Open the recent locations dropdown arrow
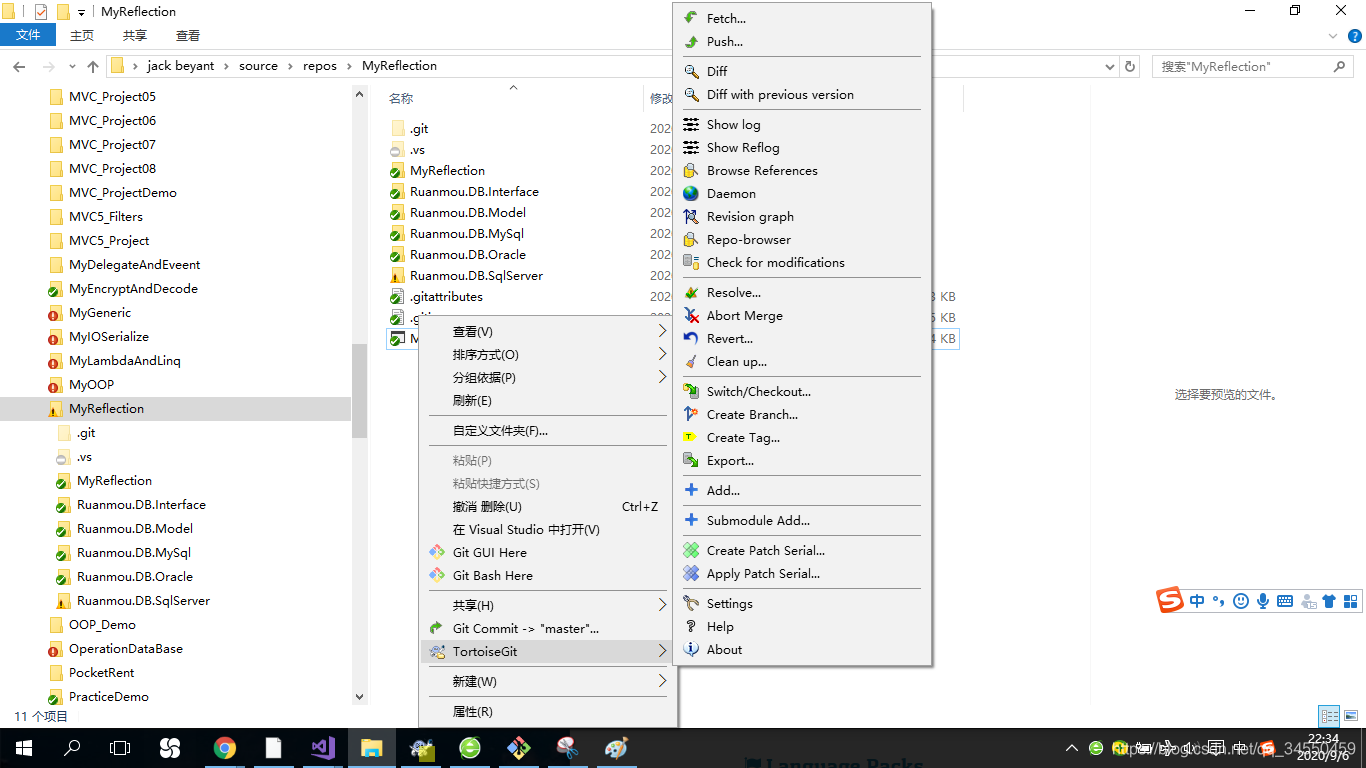Image resolution: width=1366 pixels, height=768 pixels. click(x=71, y=66)
